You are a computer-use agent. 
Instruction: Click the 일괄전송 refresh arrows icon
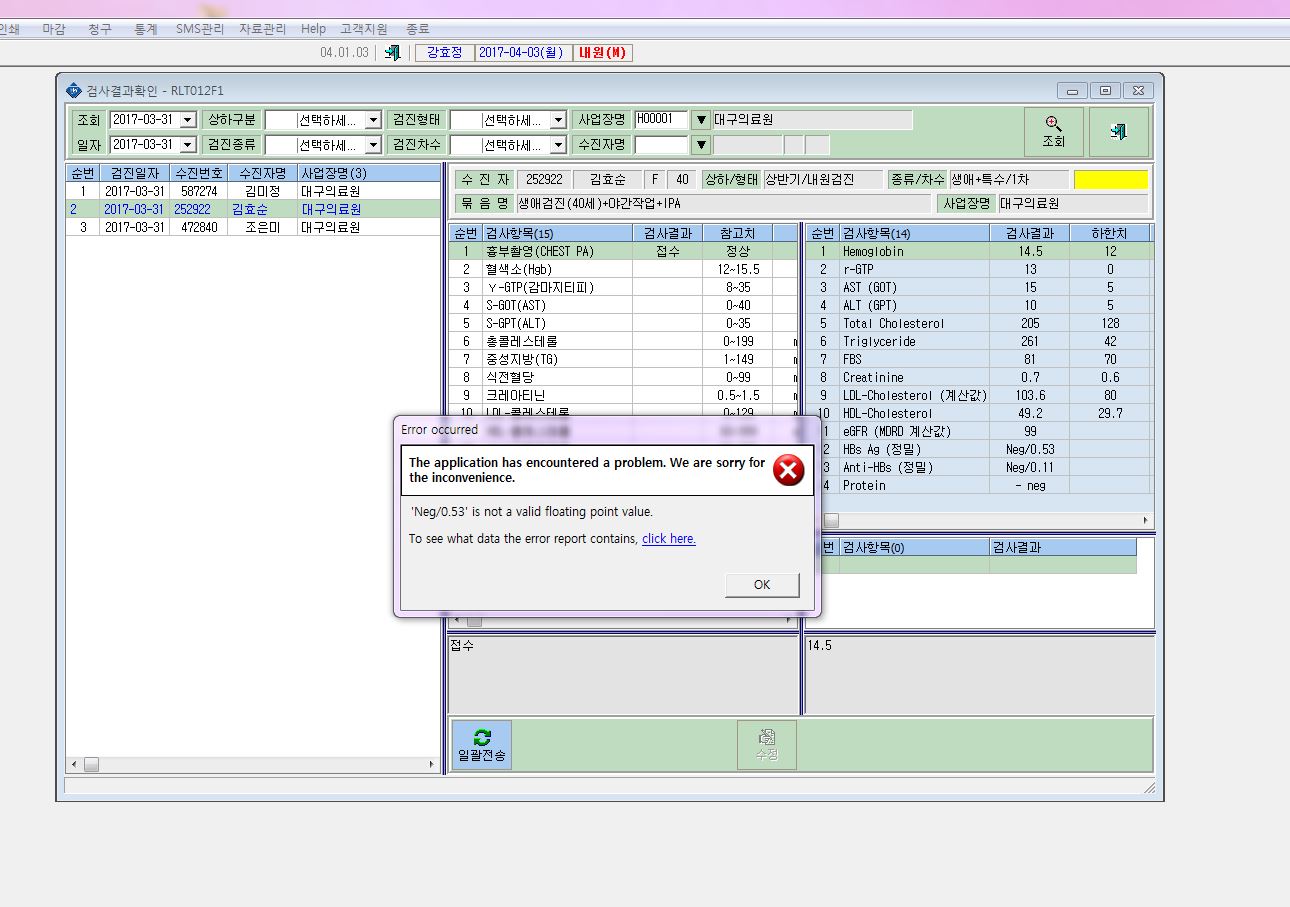click(x=482, y=737)
